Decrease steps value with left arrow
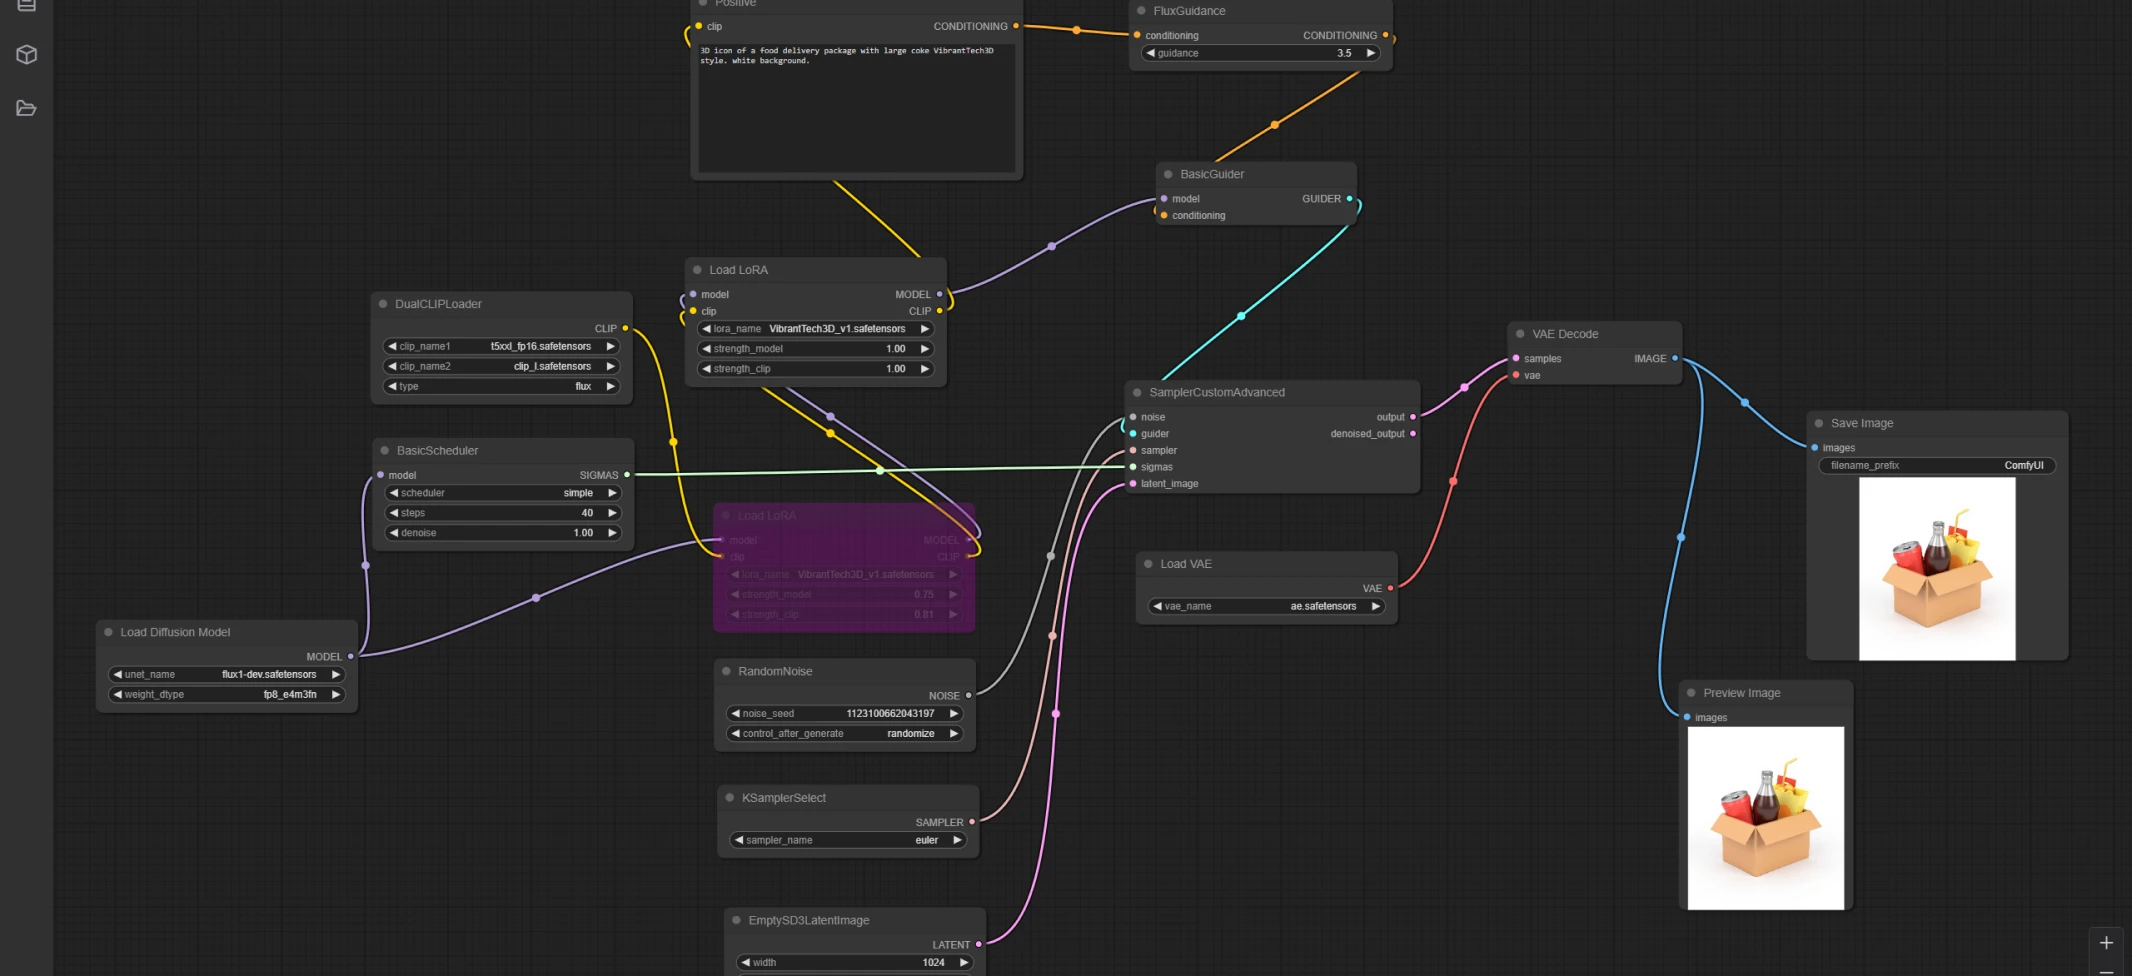2132x976 pixels. tap(394, 513)
